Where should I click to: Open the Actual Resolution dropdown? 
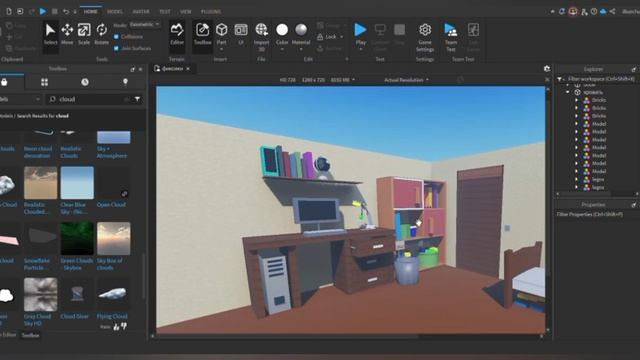(x=406, y=80)
